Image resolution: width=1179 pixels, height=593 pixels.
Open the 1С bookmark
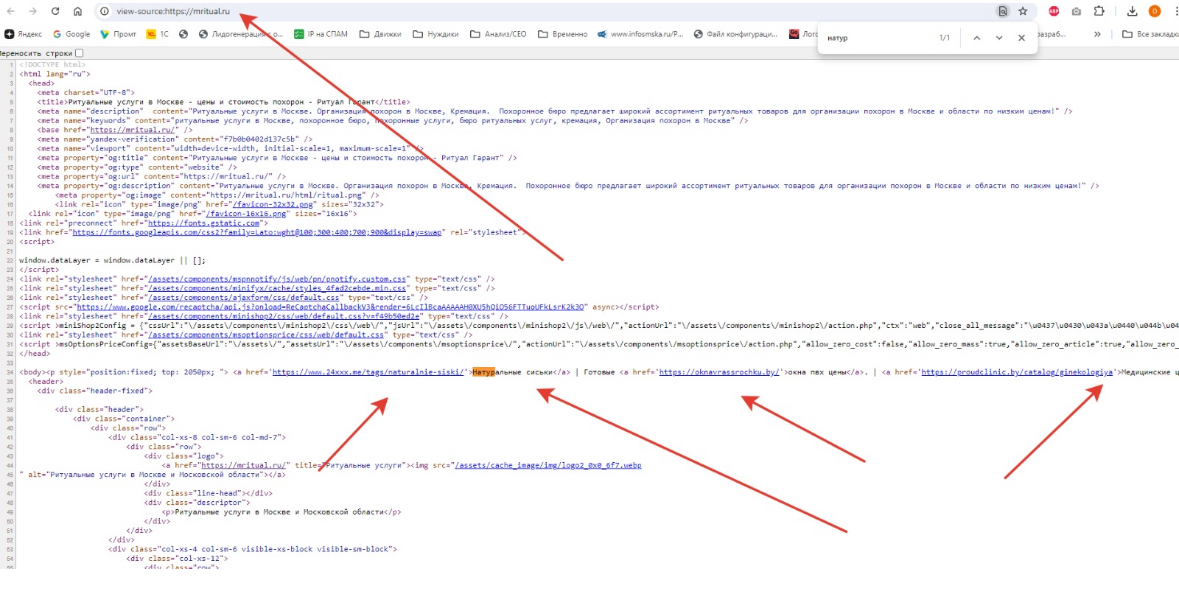pos(158,34)
